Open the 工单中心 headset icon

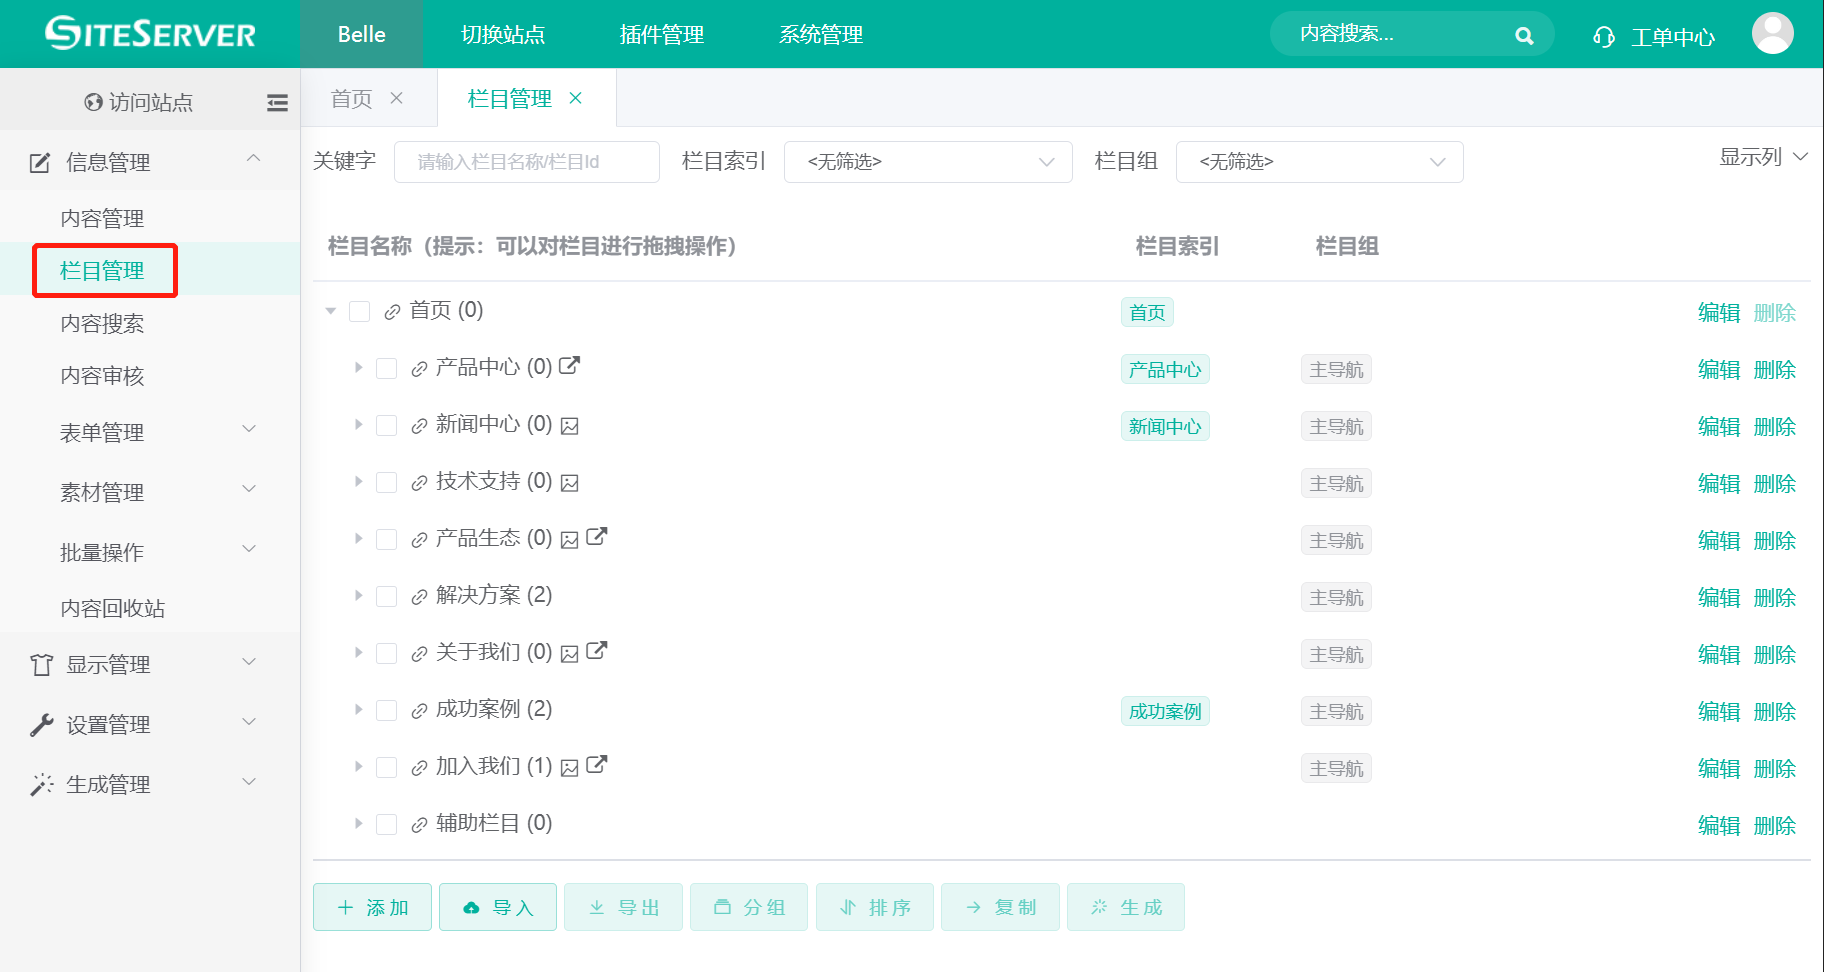tap(1603, 34)
